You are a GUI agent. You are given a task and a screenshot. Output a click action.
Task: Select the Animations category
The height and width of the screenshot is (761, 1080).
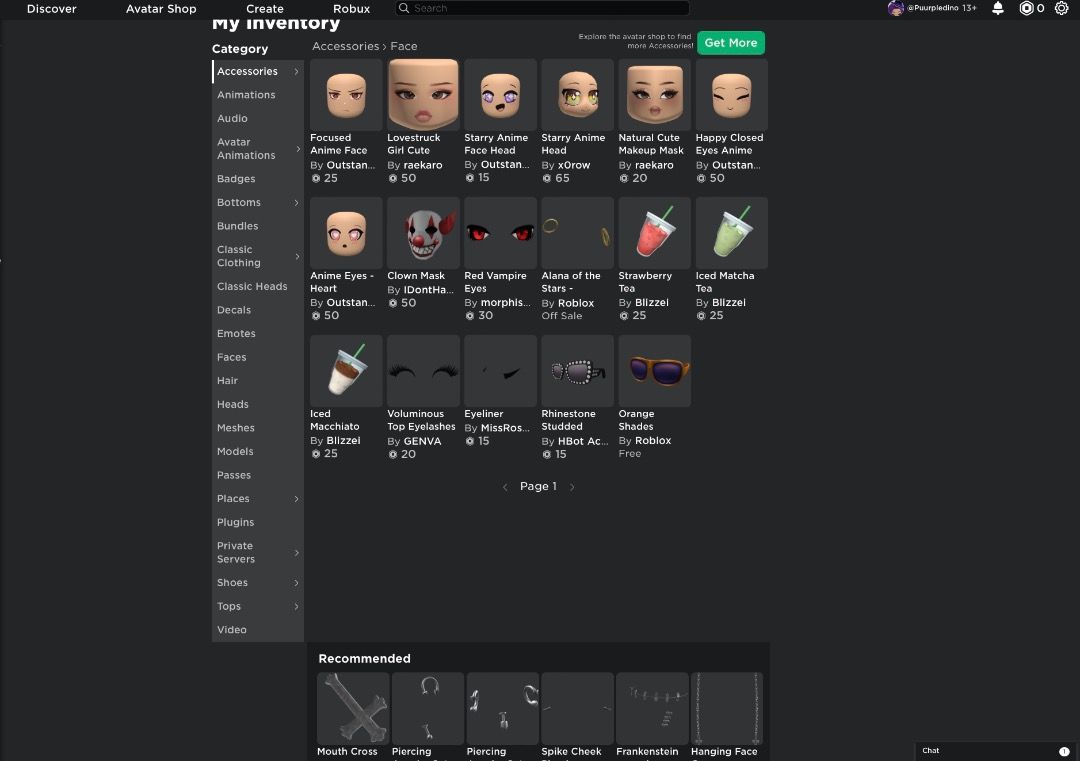(x=246, y=95)
